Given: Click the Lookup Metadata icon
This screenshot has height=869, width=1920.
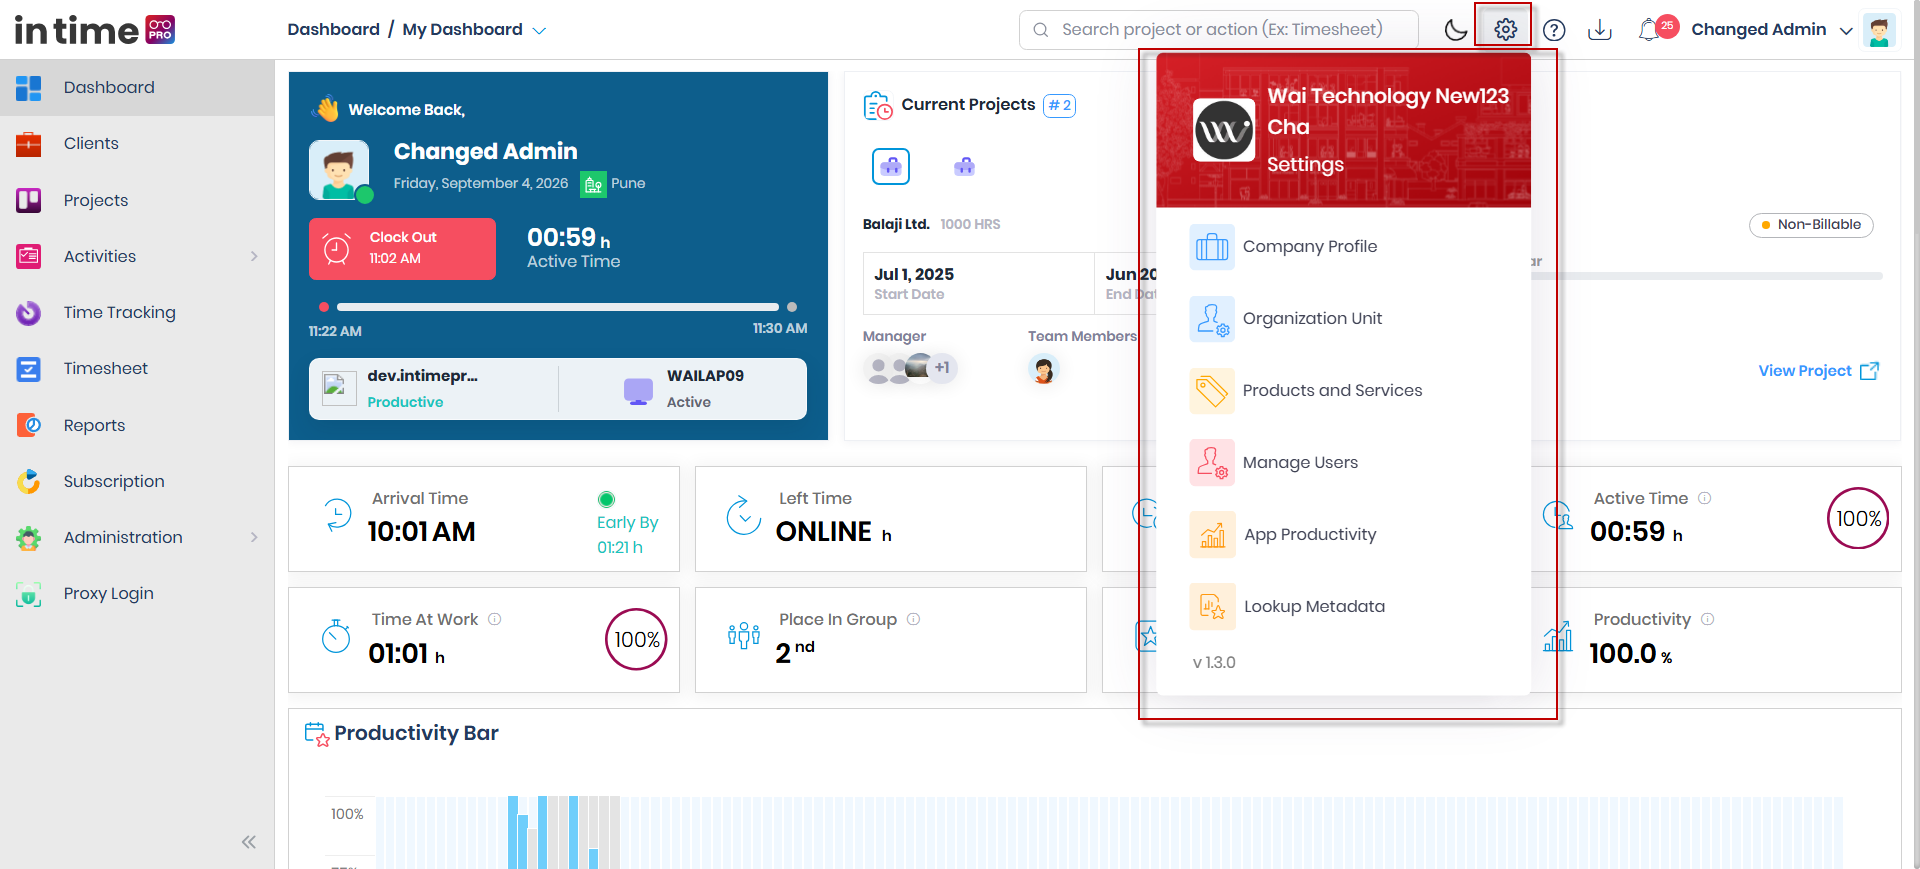Looking at the screenshot, I should [x=1212, y=607].
